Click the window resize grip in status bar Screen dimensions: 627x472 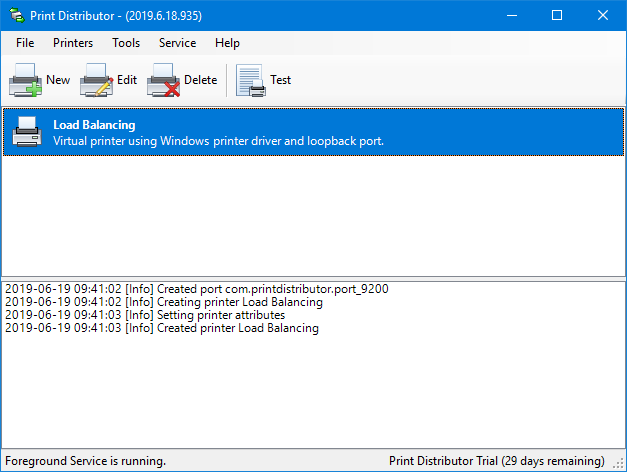619,463
